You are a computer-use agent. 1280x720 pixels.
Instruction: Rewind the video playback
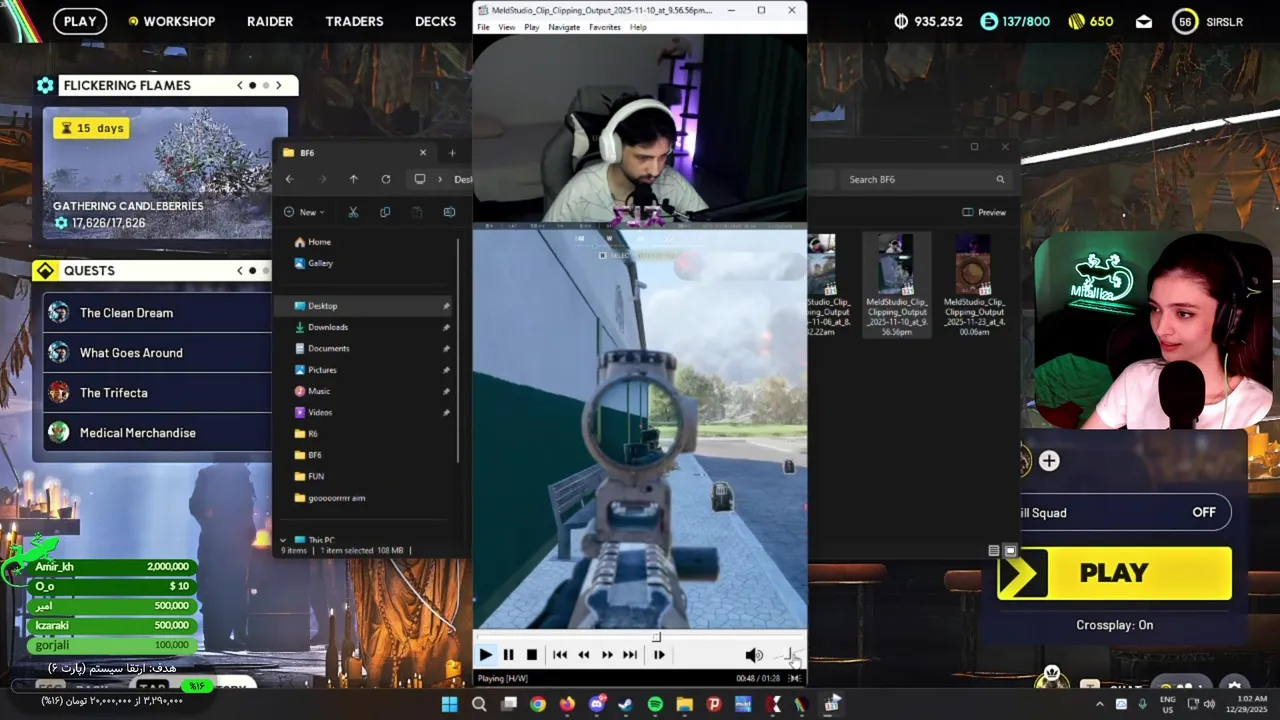pyautogui.click(x=584, y=655)
